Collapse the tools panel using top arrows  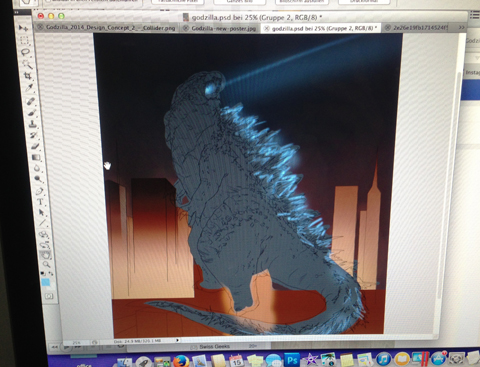(x=17, y=12)
